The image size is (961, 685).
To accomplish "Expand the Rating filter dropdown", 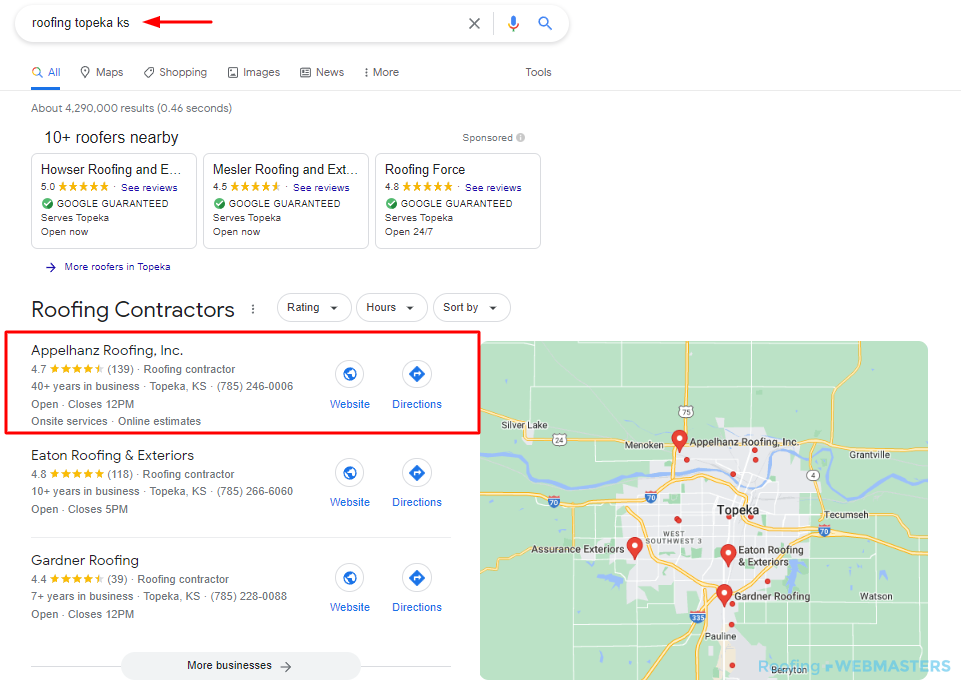I will 314,308.
